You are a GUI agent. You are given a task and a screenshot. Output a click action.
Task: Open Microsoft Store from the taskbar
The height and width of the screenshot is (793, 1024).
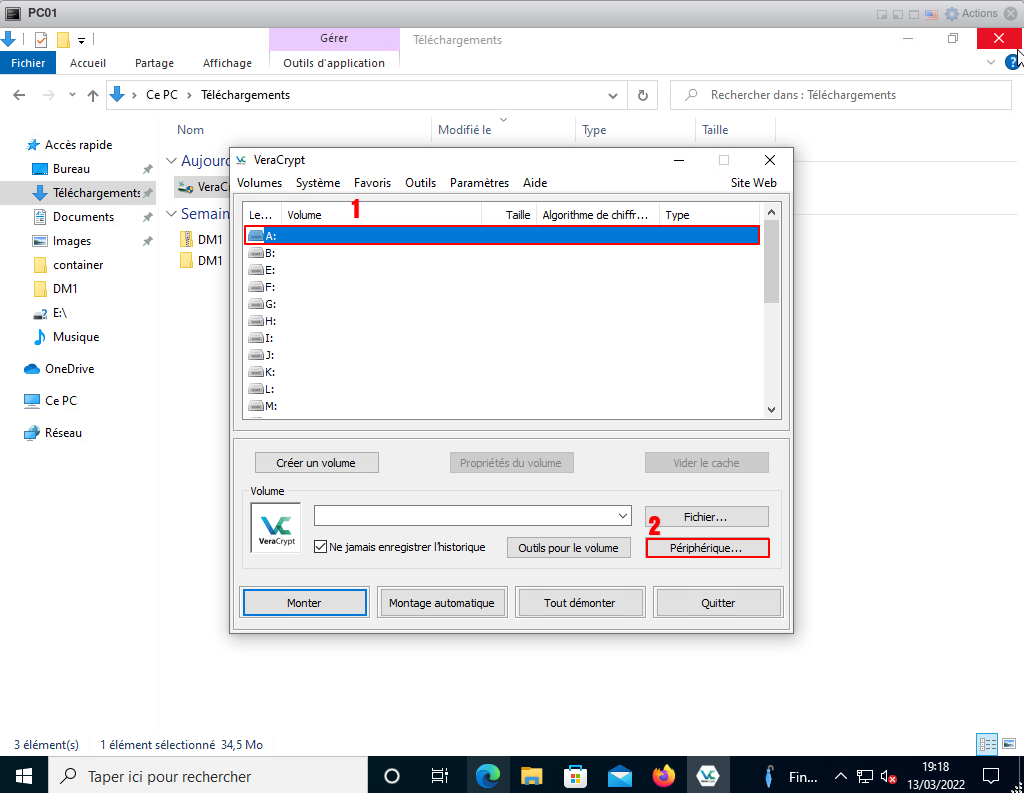(575, 776)
